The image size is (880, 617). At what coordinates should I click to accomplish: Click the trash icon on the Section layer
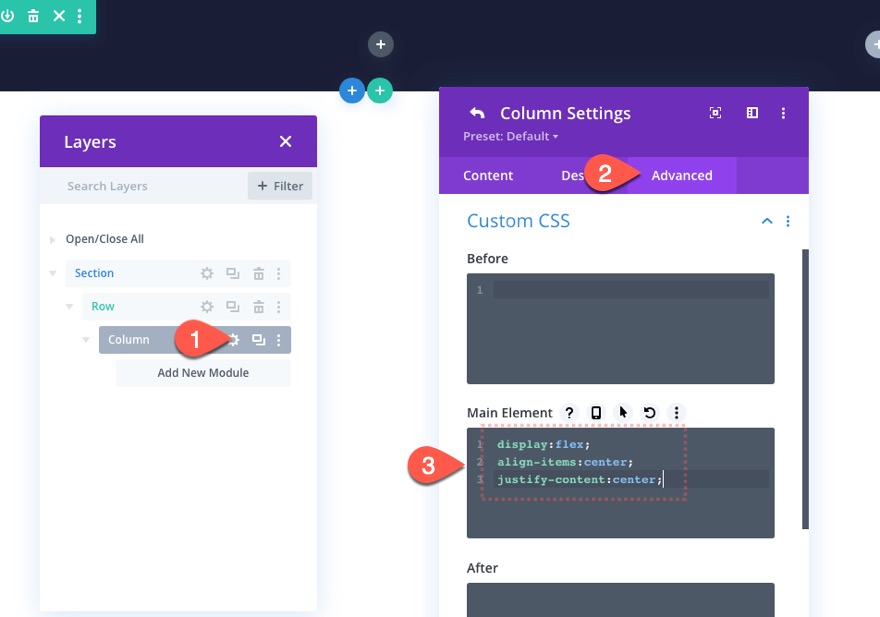click(x=258, y=273)
